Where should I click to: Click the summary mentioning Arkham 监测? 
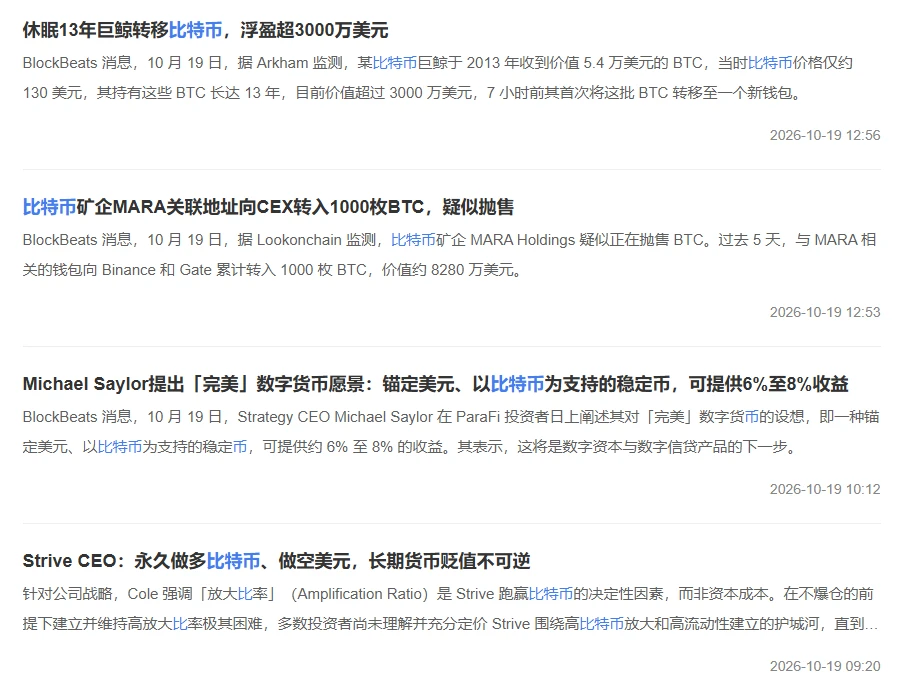pyautogui.click(x=438, y=78)
